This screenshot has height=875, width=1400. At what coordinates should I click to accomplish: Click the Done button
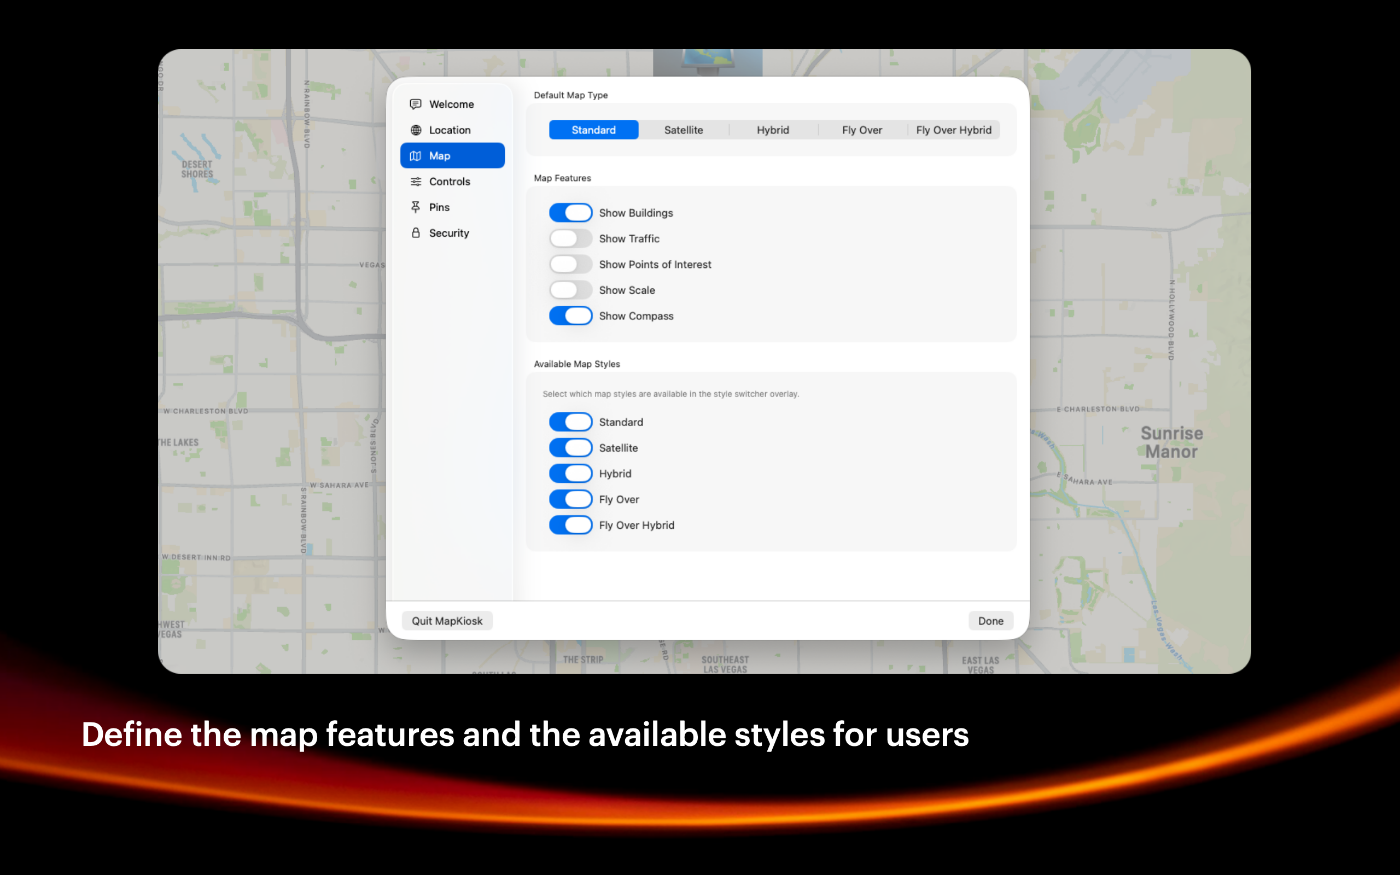pos(991,621)
